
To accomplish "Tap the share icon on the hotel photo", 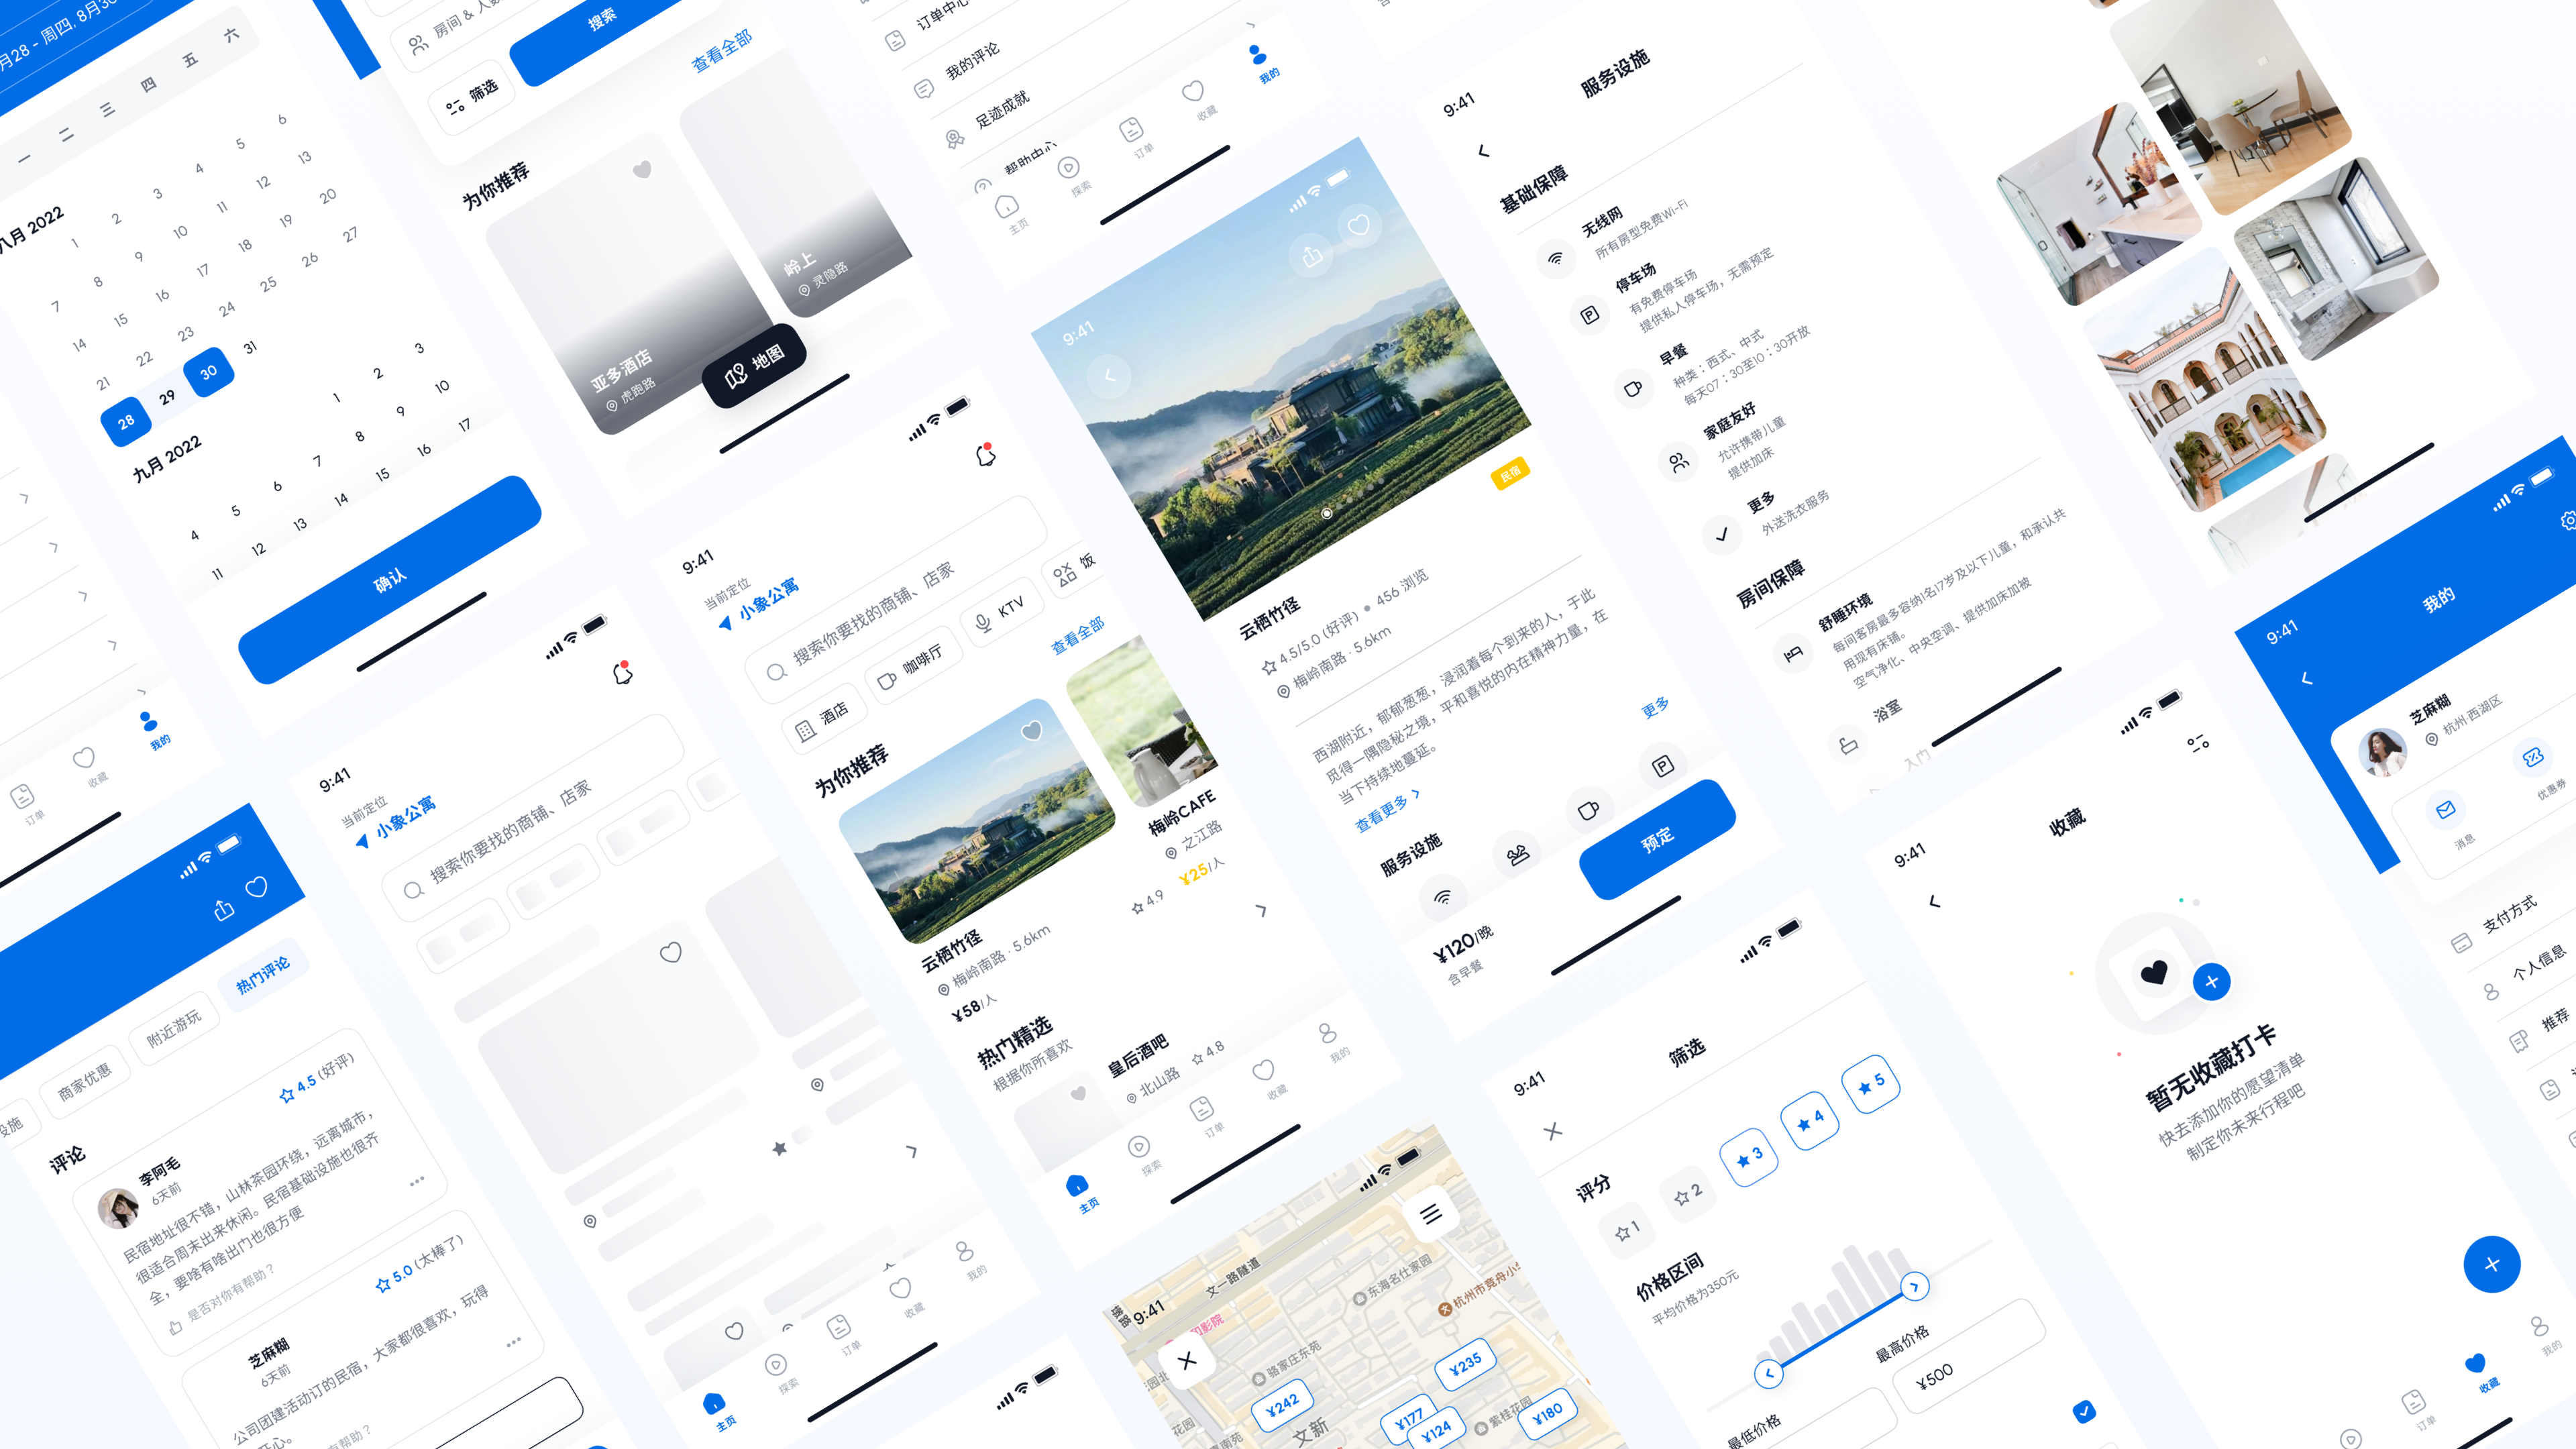I will click(1312, 256).
